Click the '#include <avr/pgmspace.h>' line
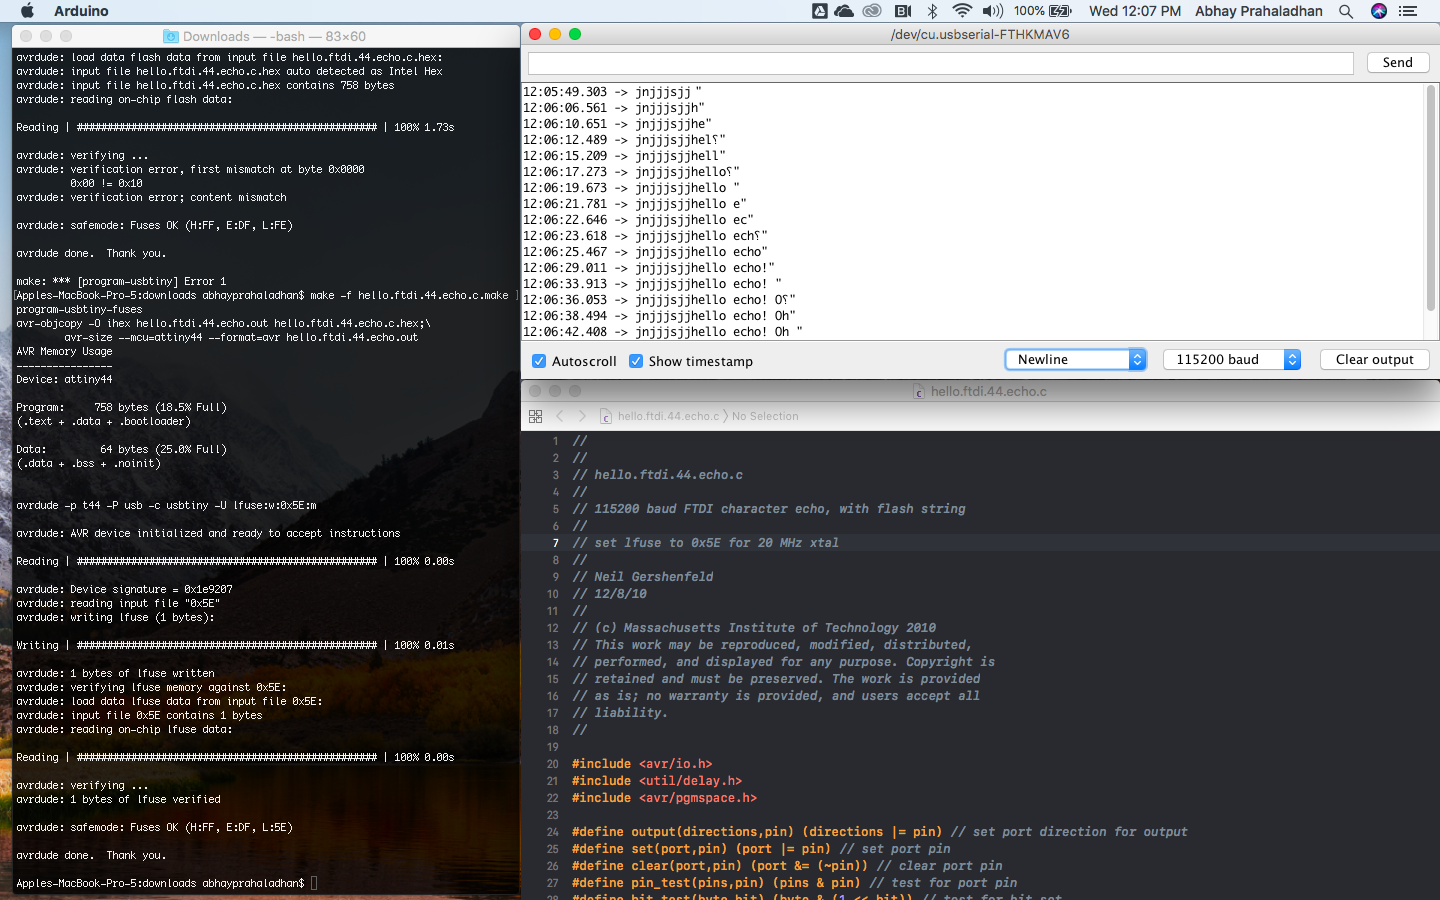 coord(664,798)
